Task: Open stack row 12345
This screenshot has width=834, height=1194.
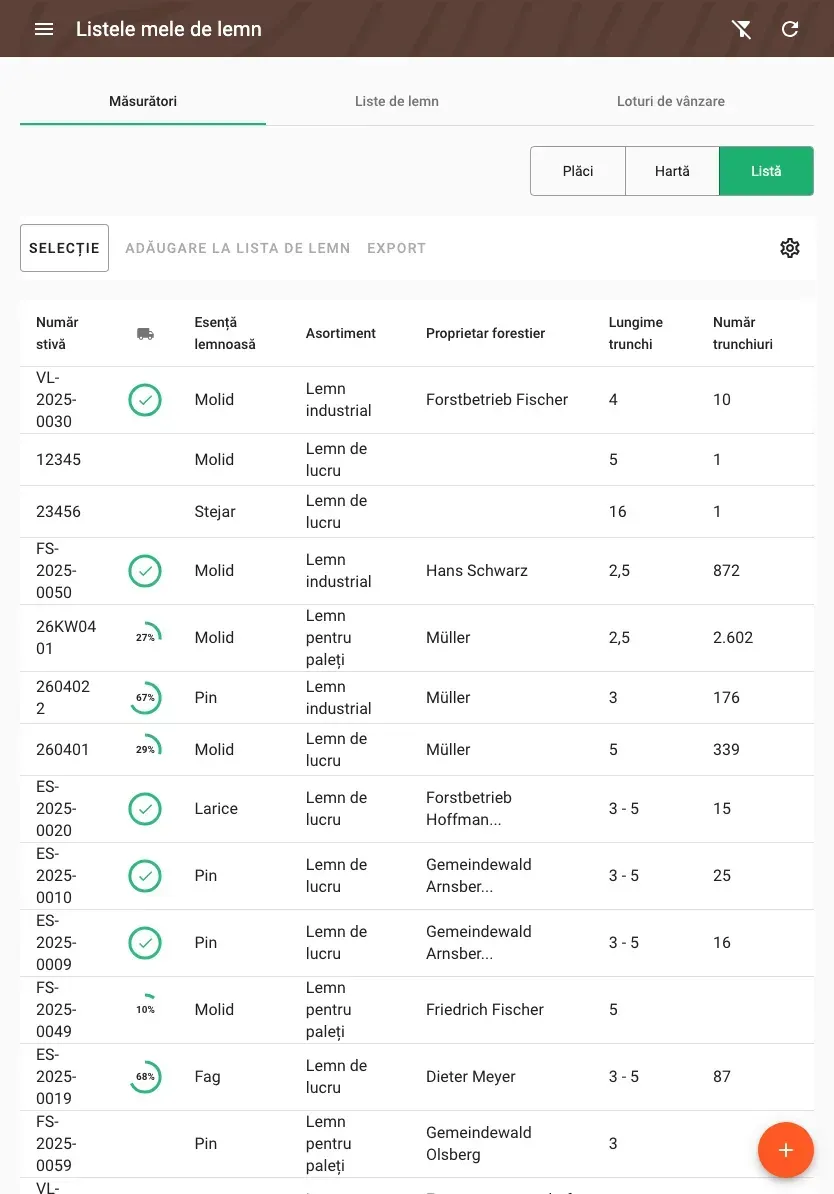Action: click(417, 460)
